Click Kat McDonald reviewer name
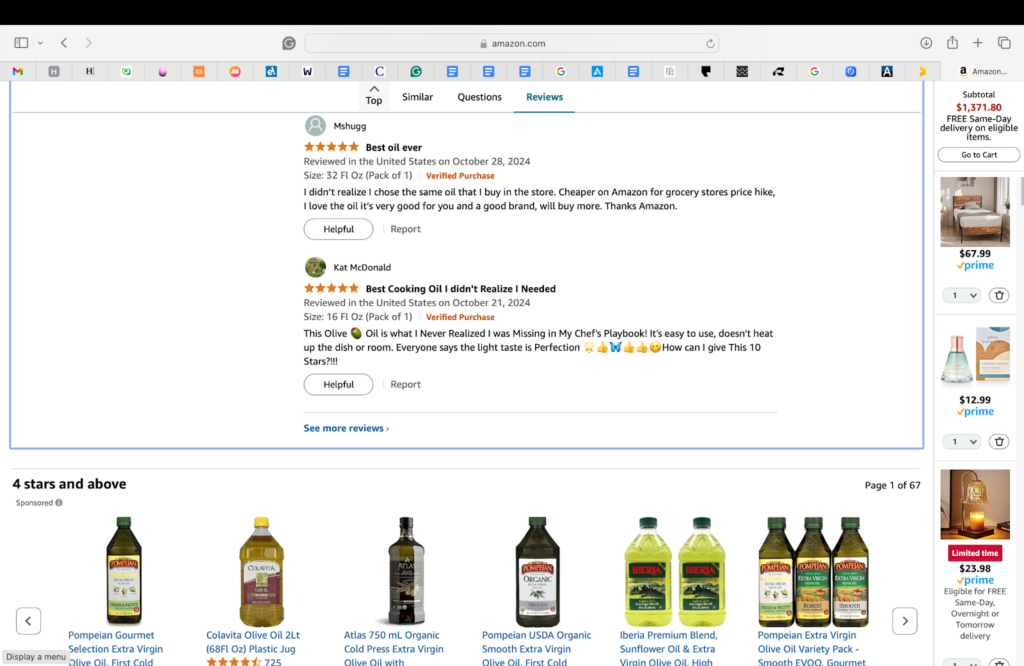1024x666 pixels. pyautogui.click(x=362, y=267)
